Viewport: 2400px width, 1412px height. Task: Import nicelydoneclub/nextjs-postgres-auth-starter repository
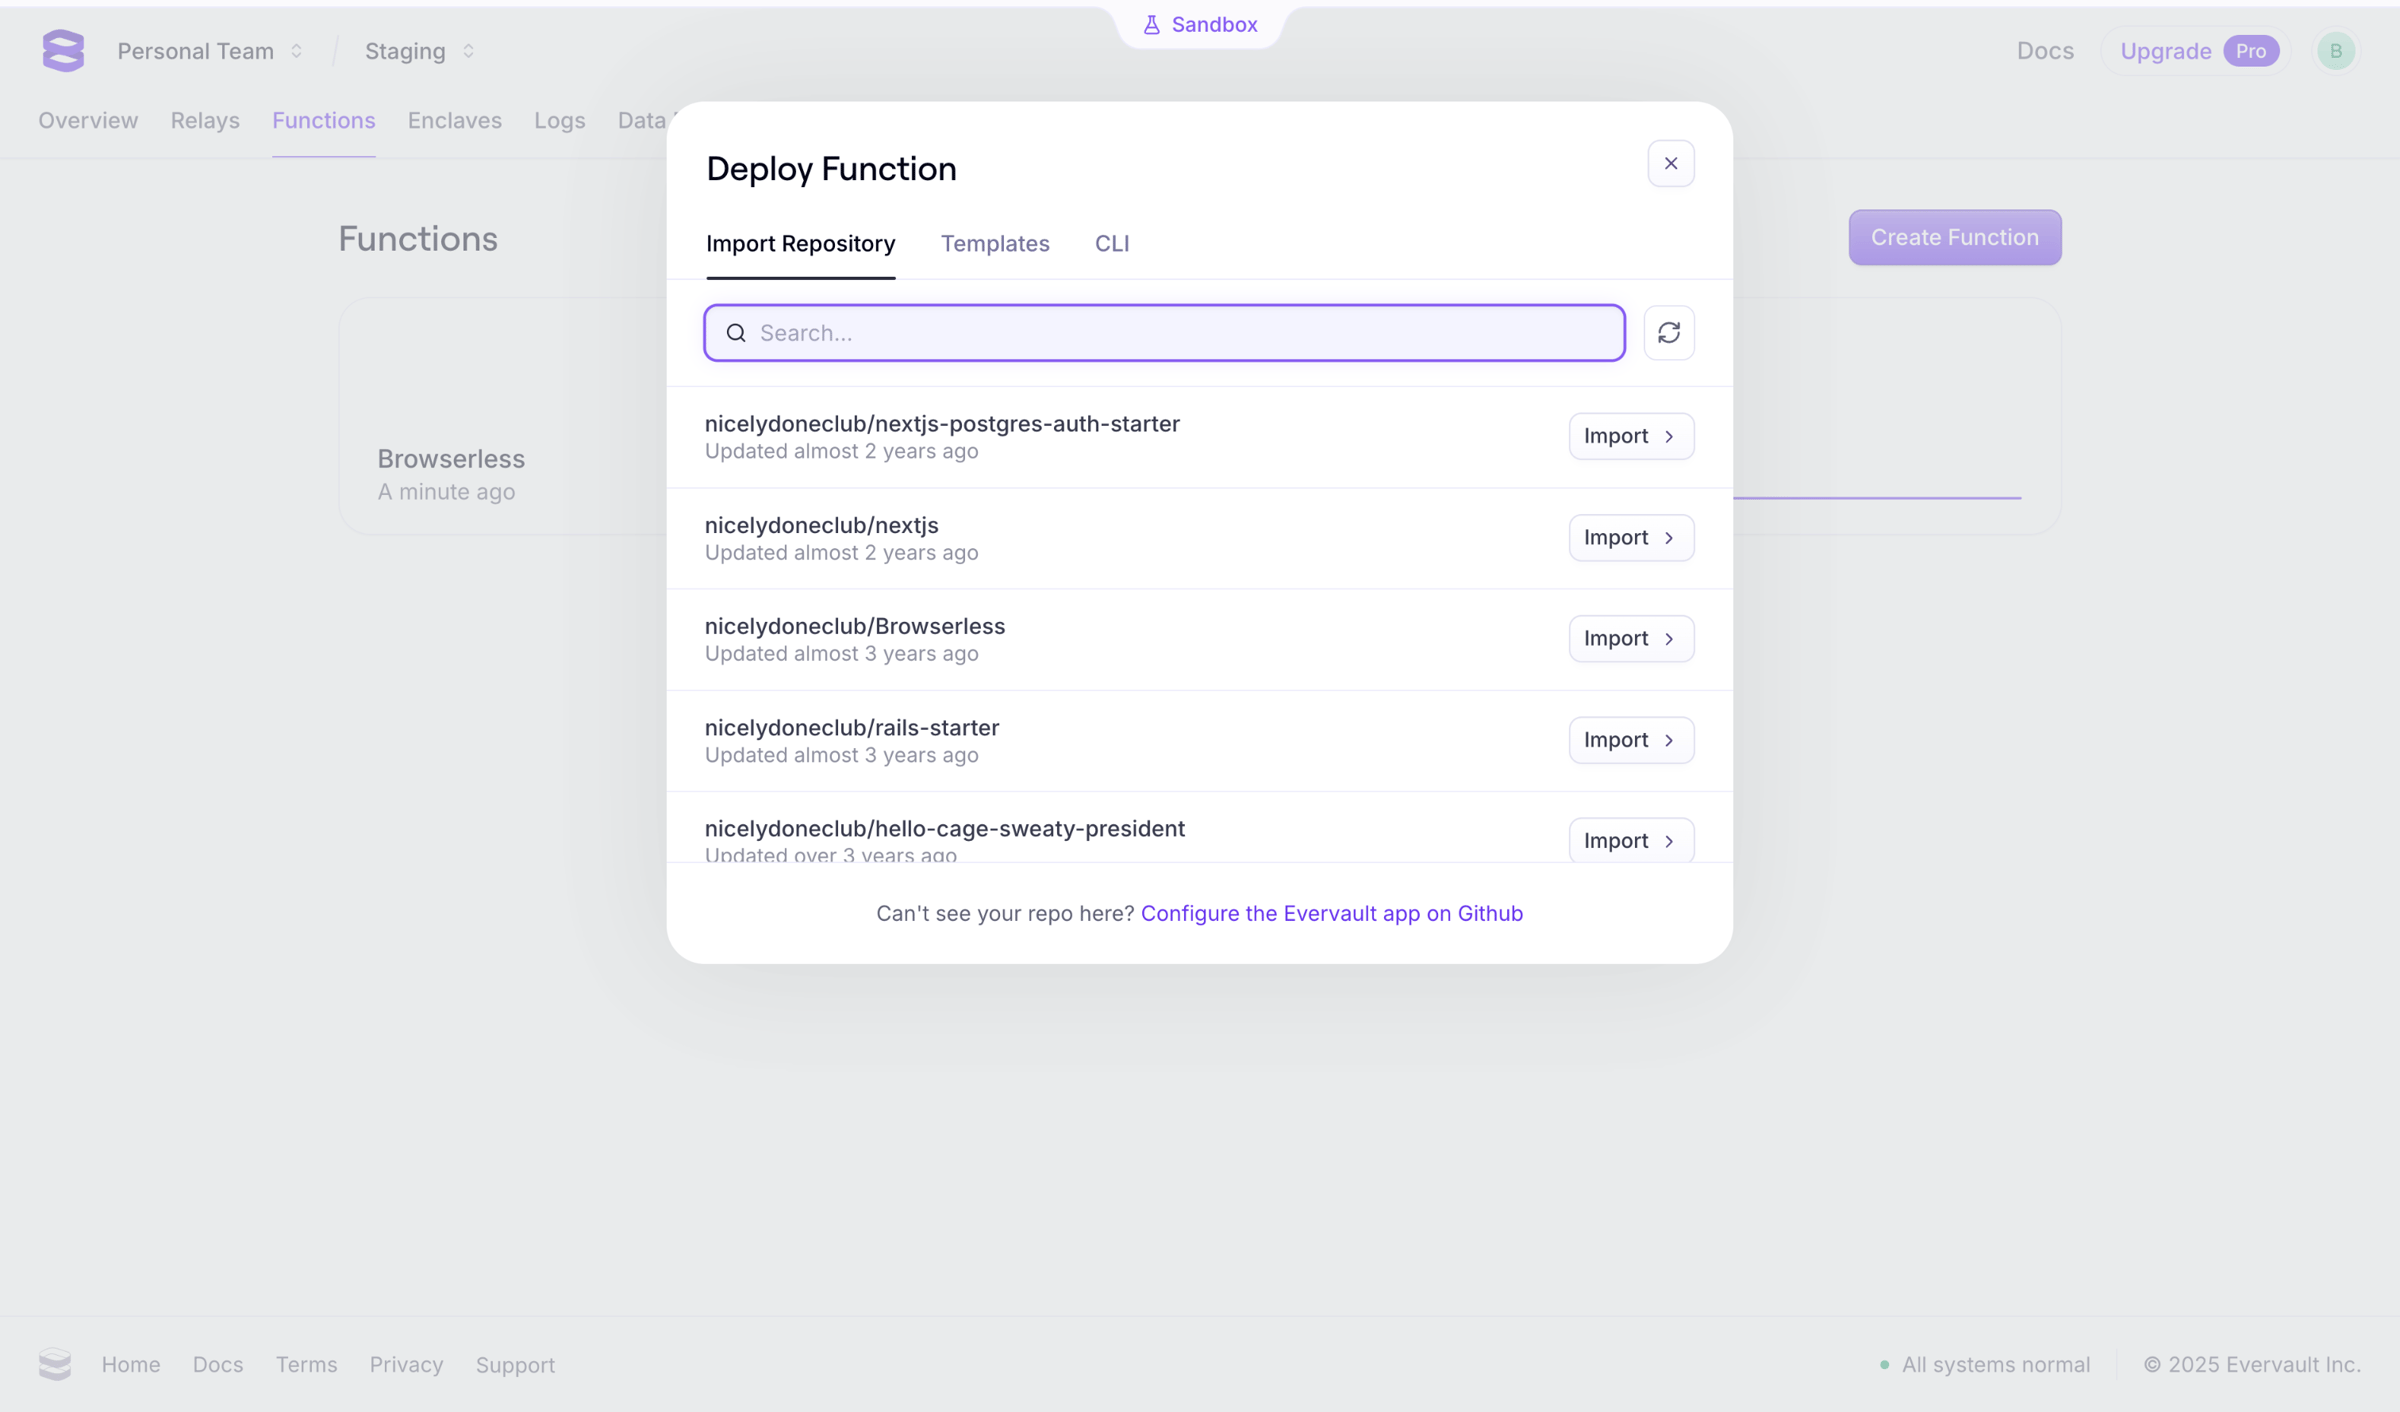pos(1631,436)
